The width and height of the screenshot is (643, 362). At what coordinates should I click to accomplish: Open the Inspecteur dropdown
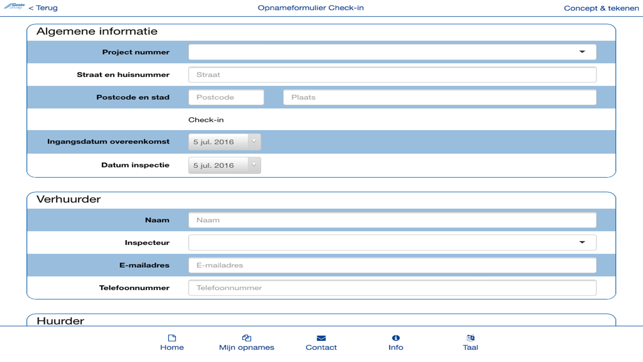392,242
